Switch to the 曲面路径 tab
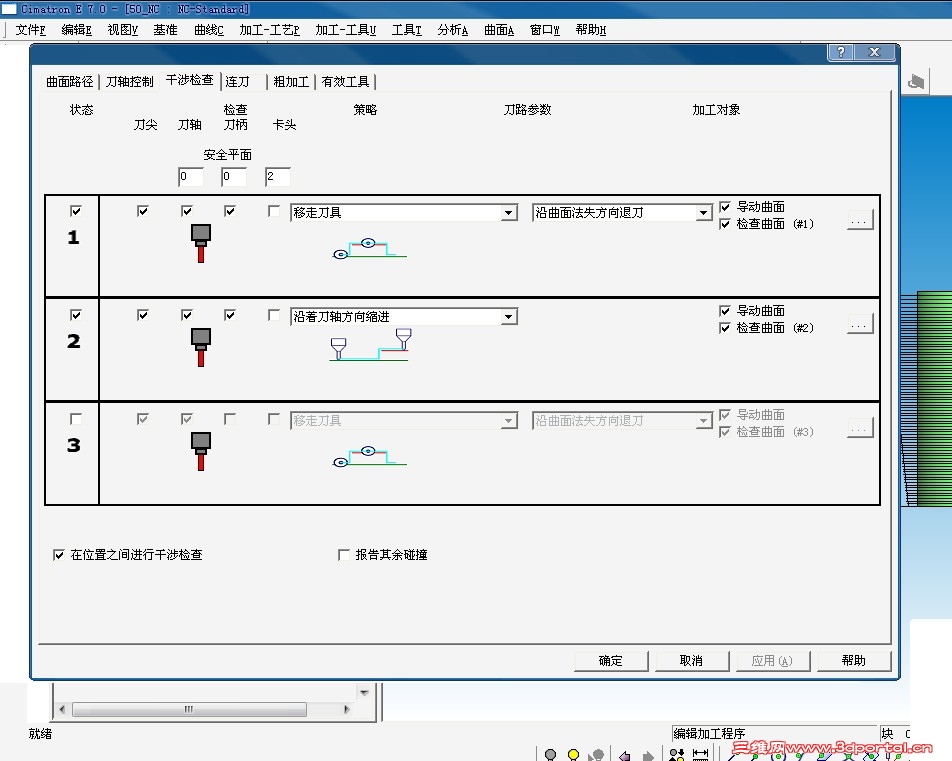This screenshot has height=761, width=952. pos(70,81)
